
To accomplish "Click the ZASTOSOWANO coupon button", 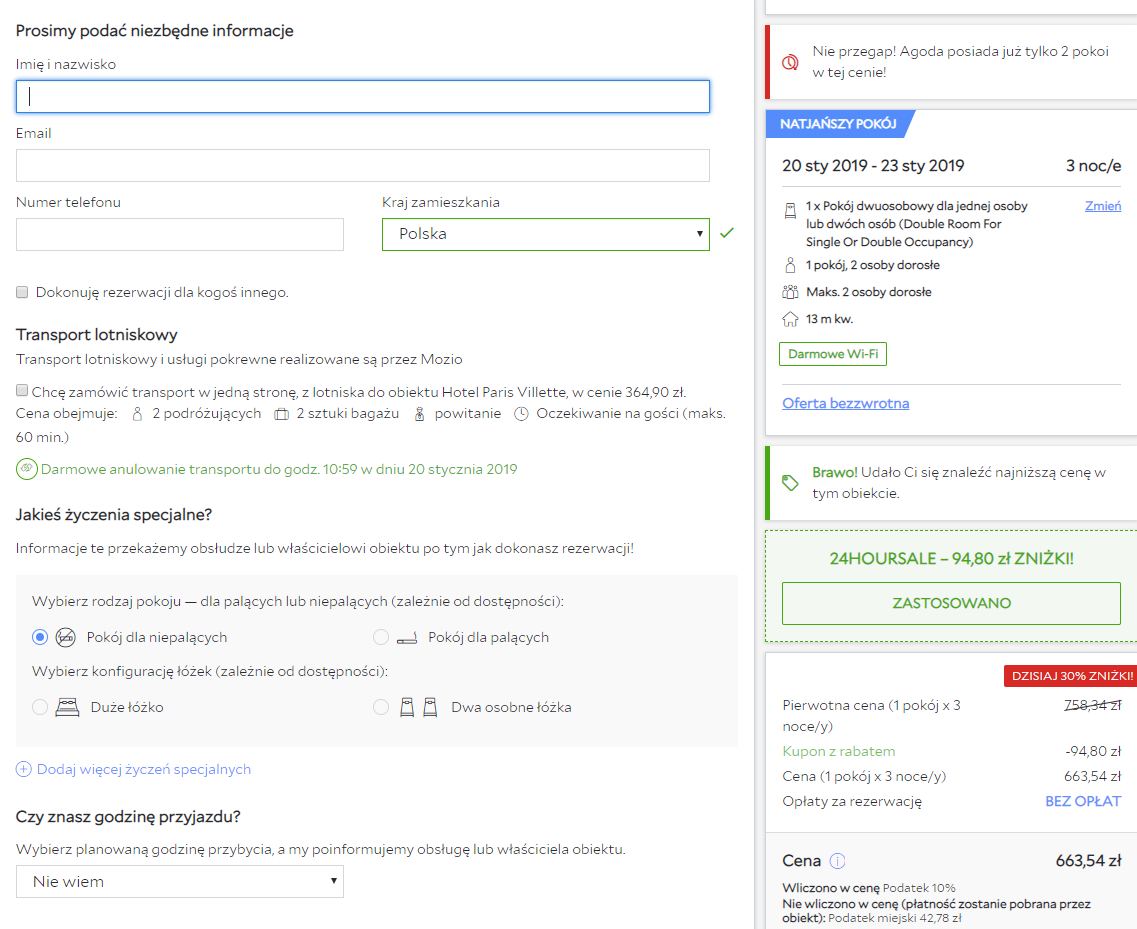I will [951, 603].
